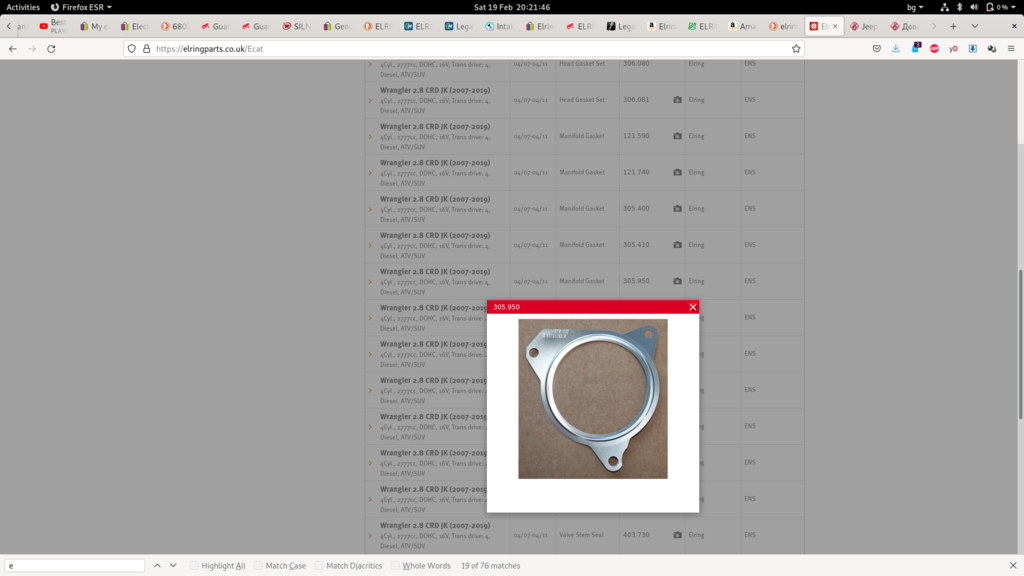Viewport: 1024px width, 576px height.
Task: Open the clock and calendar panel
Action: coord(512,7)
